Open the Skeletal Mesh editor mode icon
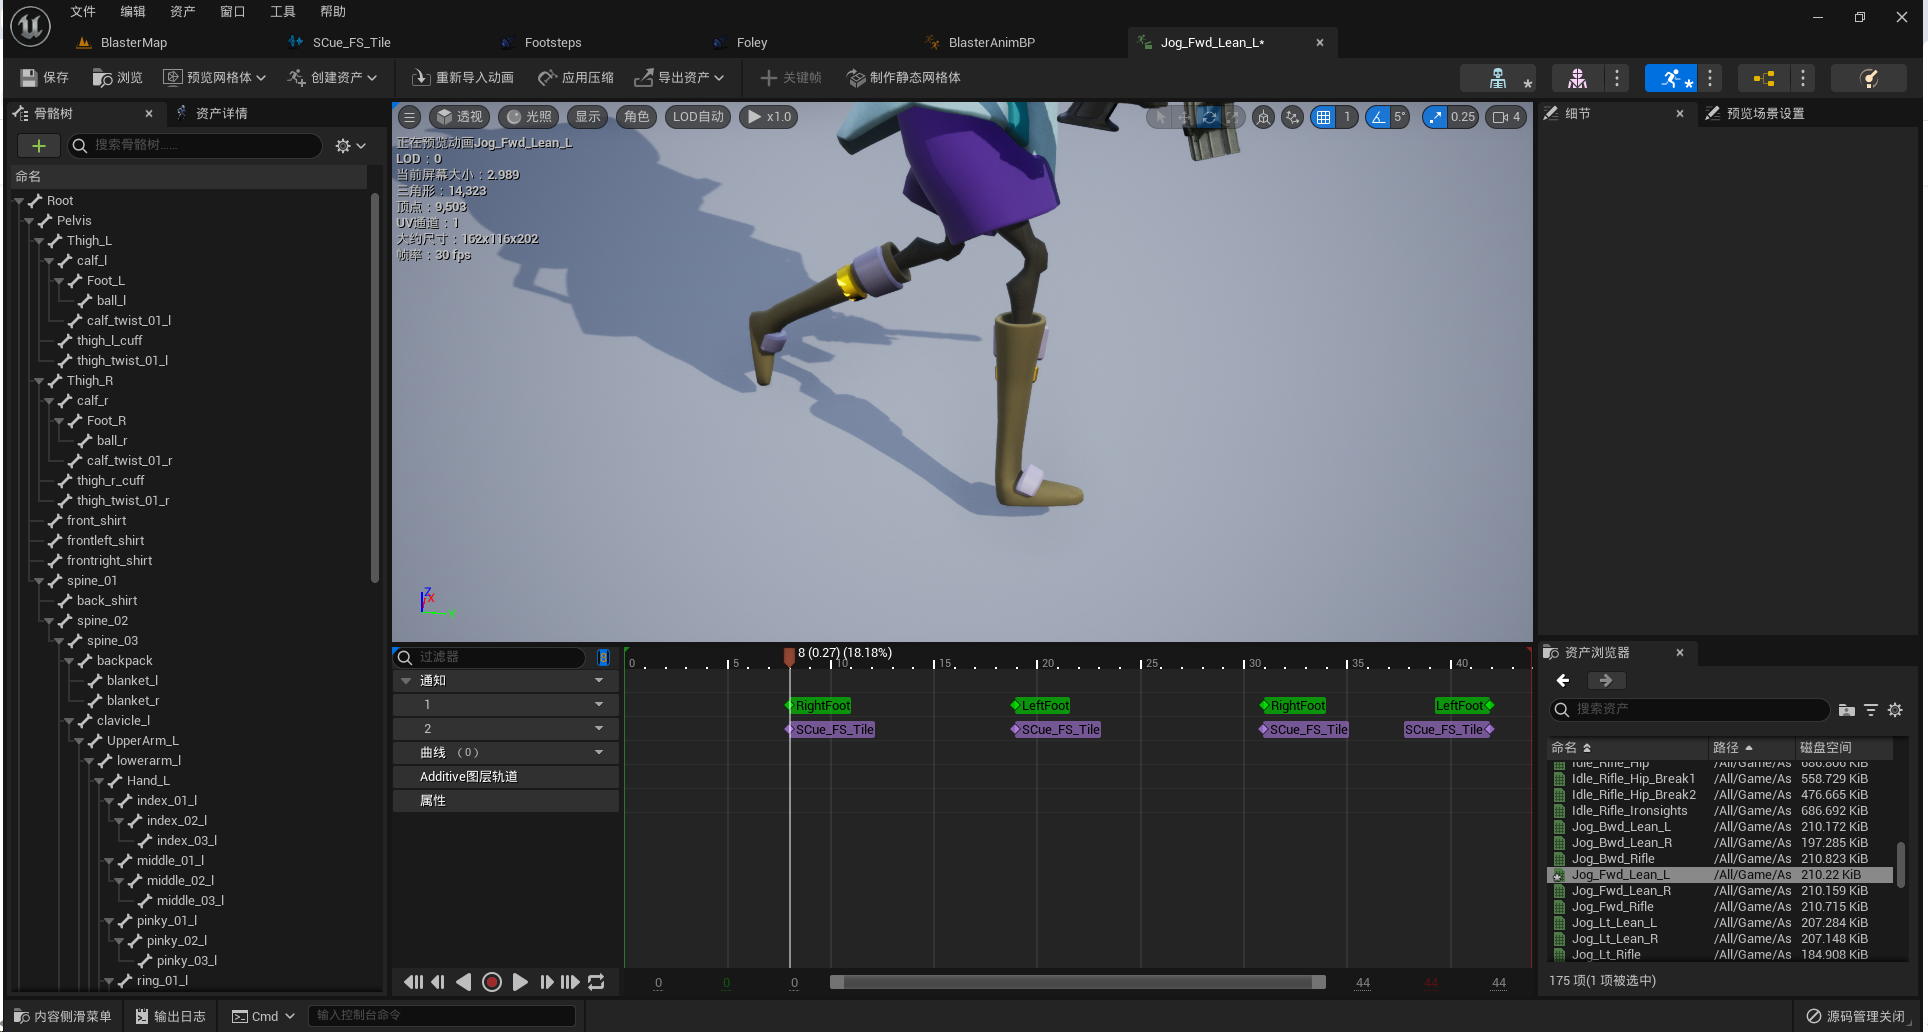1928x1032 pixels. pyautogui.click(x=1577, y=78)
